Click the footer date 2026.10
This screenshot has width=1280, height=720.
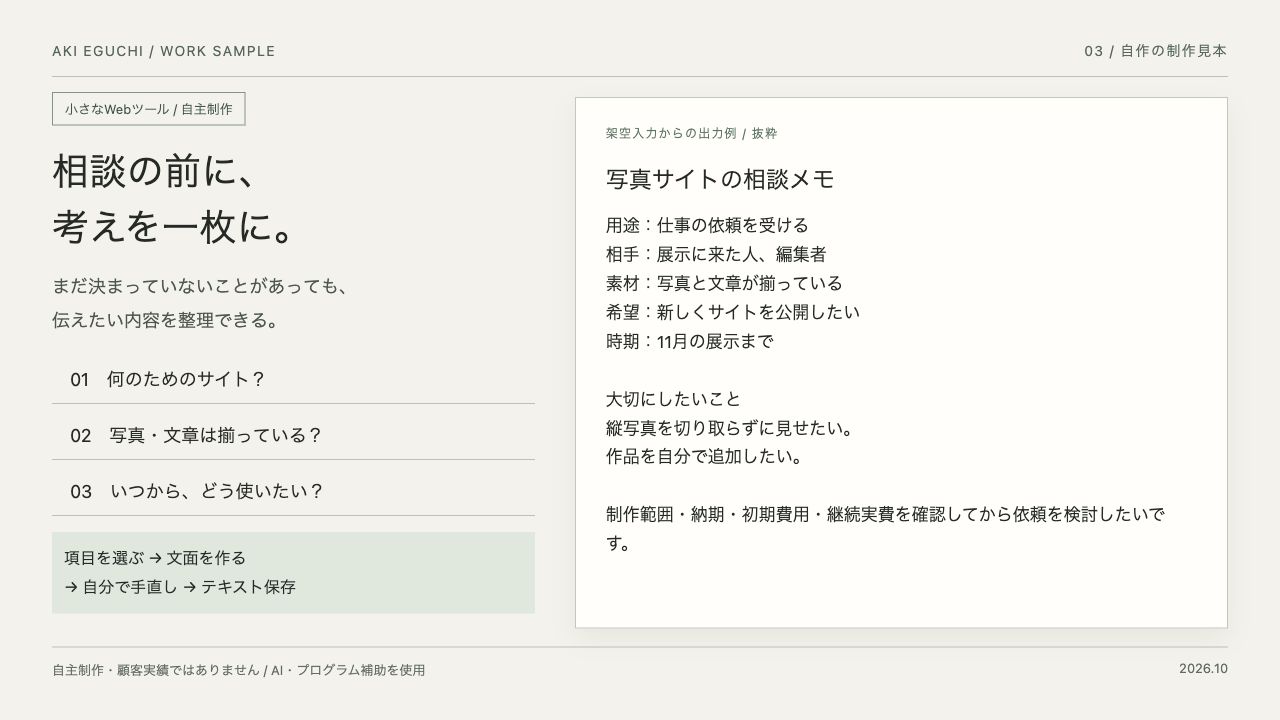(1203, 669)
